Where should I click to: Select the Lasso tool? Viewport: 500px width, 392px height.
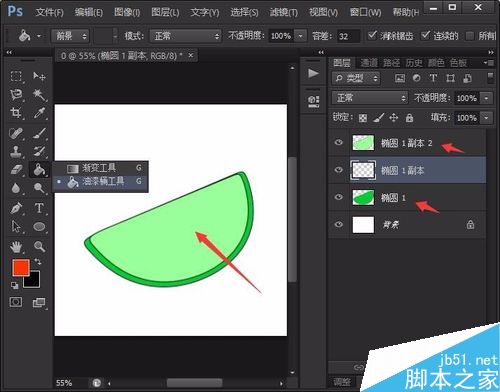coord(16,95)
